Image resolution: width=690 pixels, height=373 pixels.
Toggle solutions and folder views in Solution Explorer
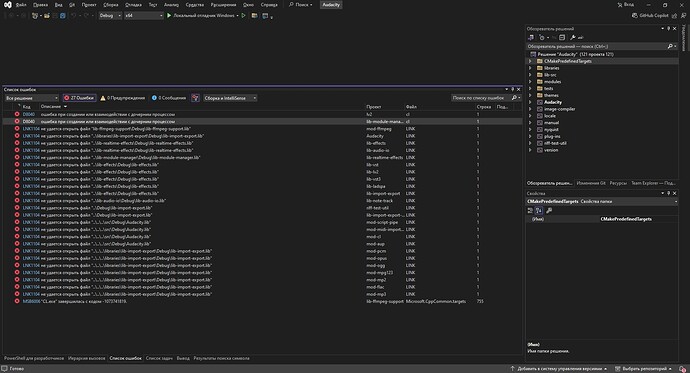coord(531,37)
